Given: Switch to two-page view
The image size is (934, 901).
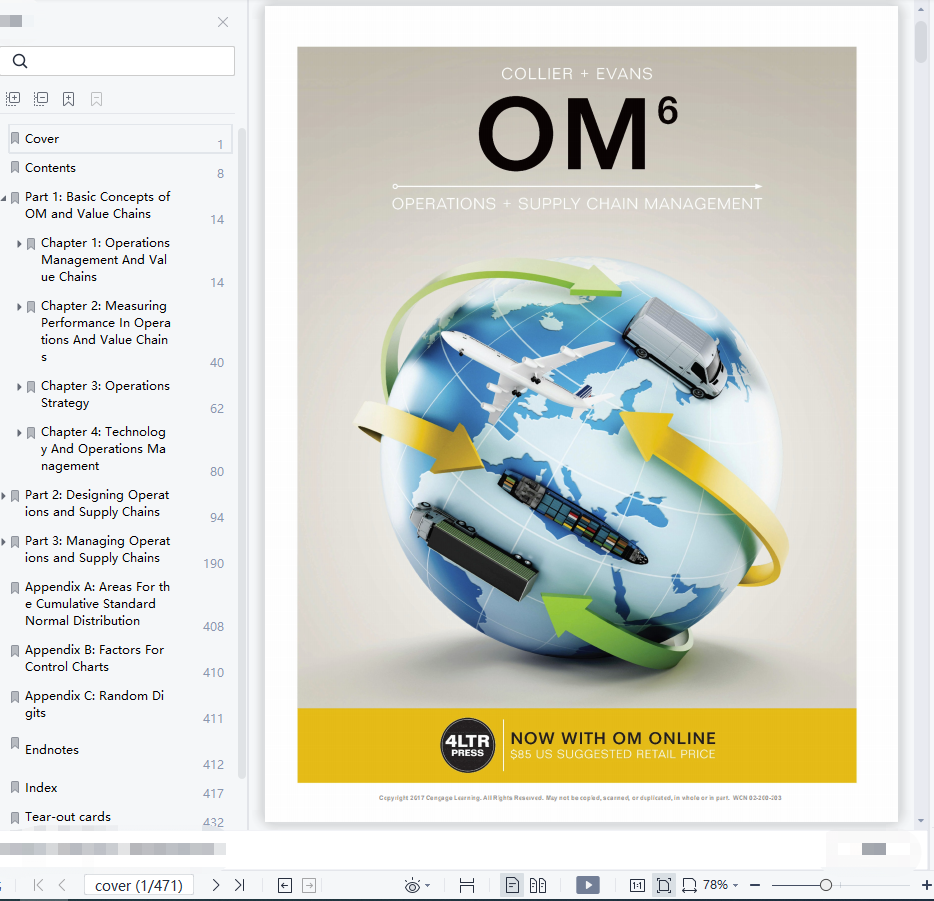Looking at the screenshot, I should tap(538, 886).
